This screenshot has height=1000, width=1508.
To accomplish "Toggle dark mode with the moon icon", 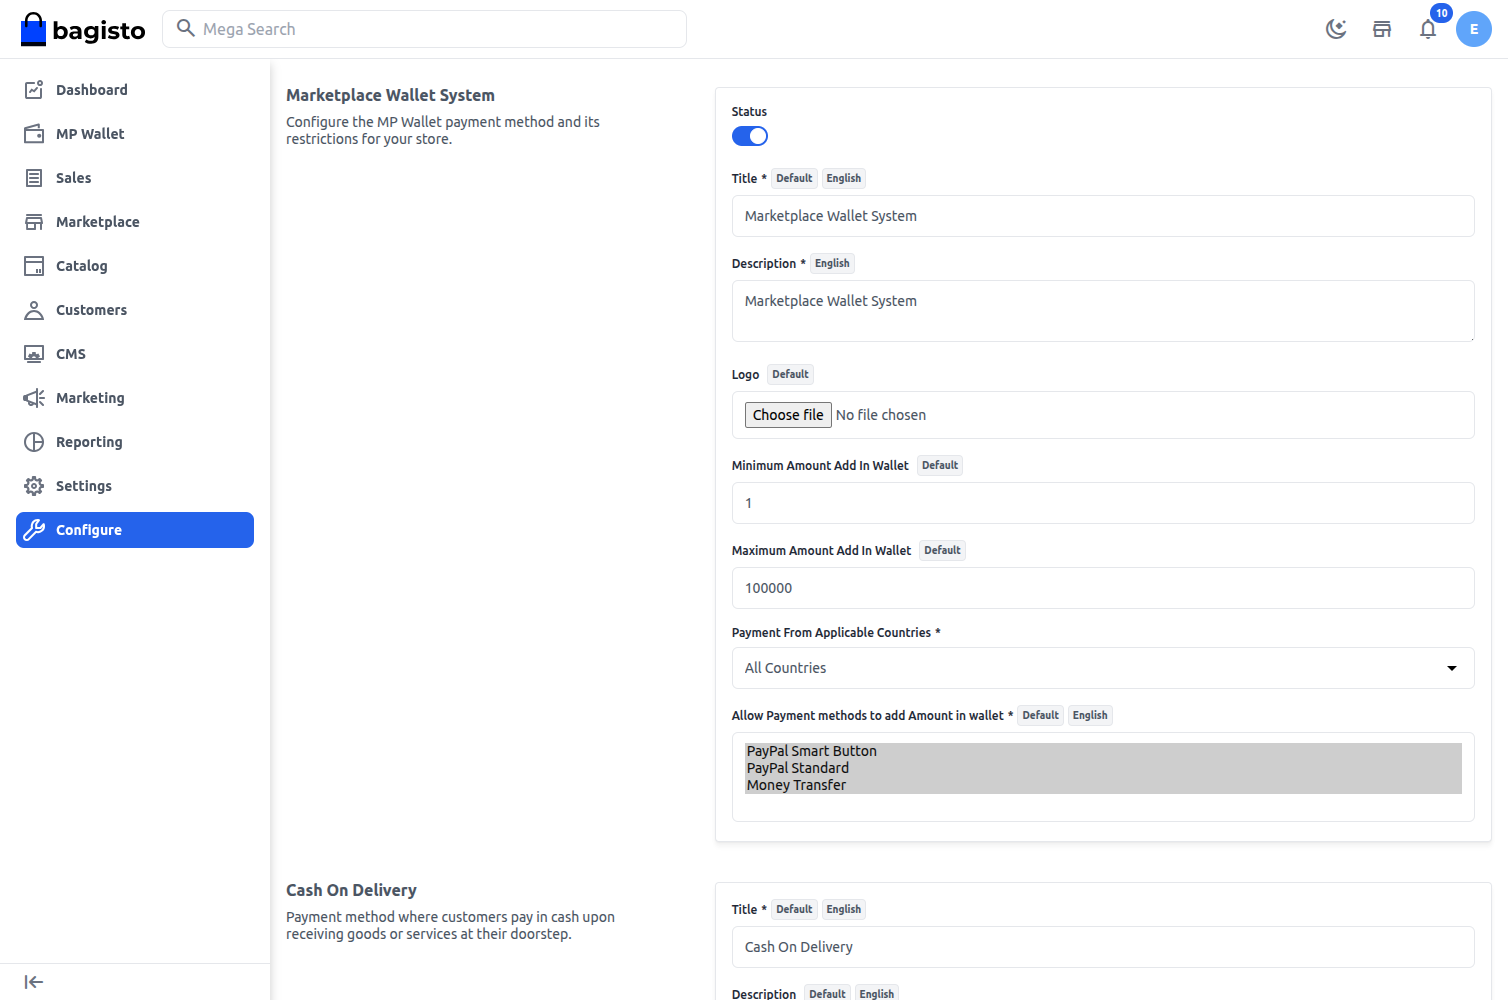I will (1336, 29).
